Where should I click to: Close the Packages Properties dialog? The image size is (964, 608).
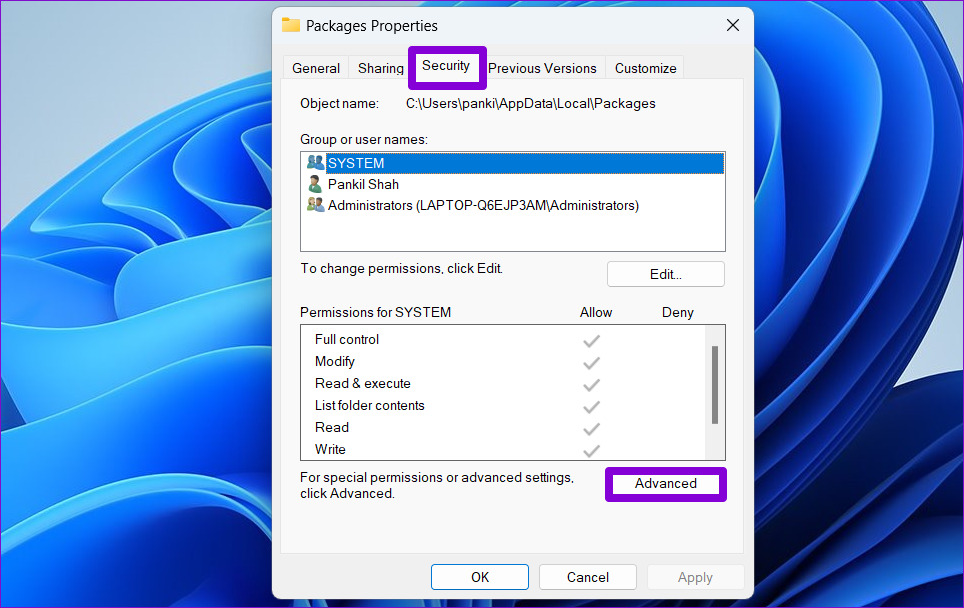pyautogui.click(x=733, y=25)
